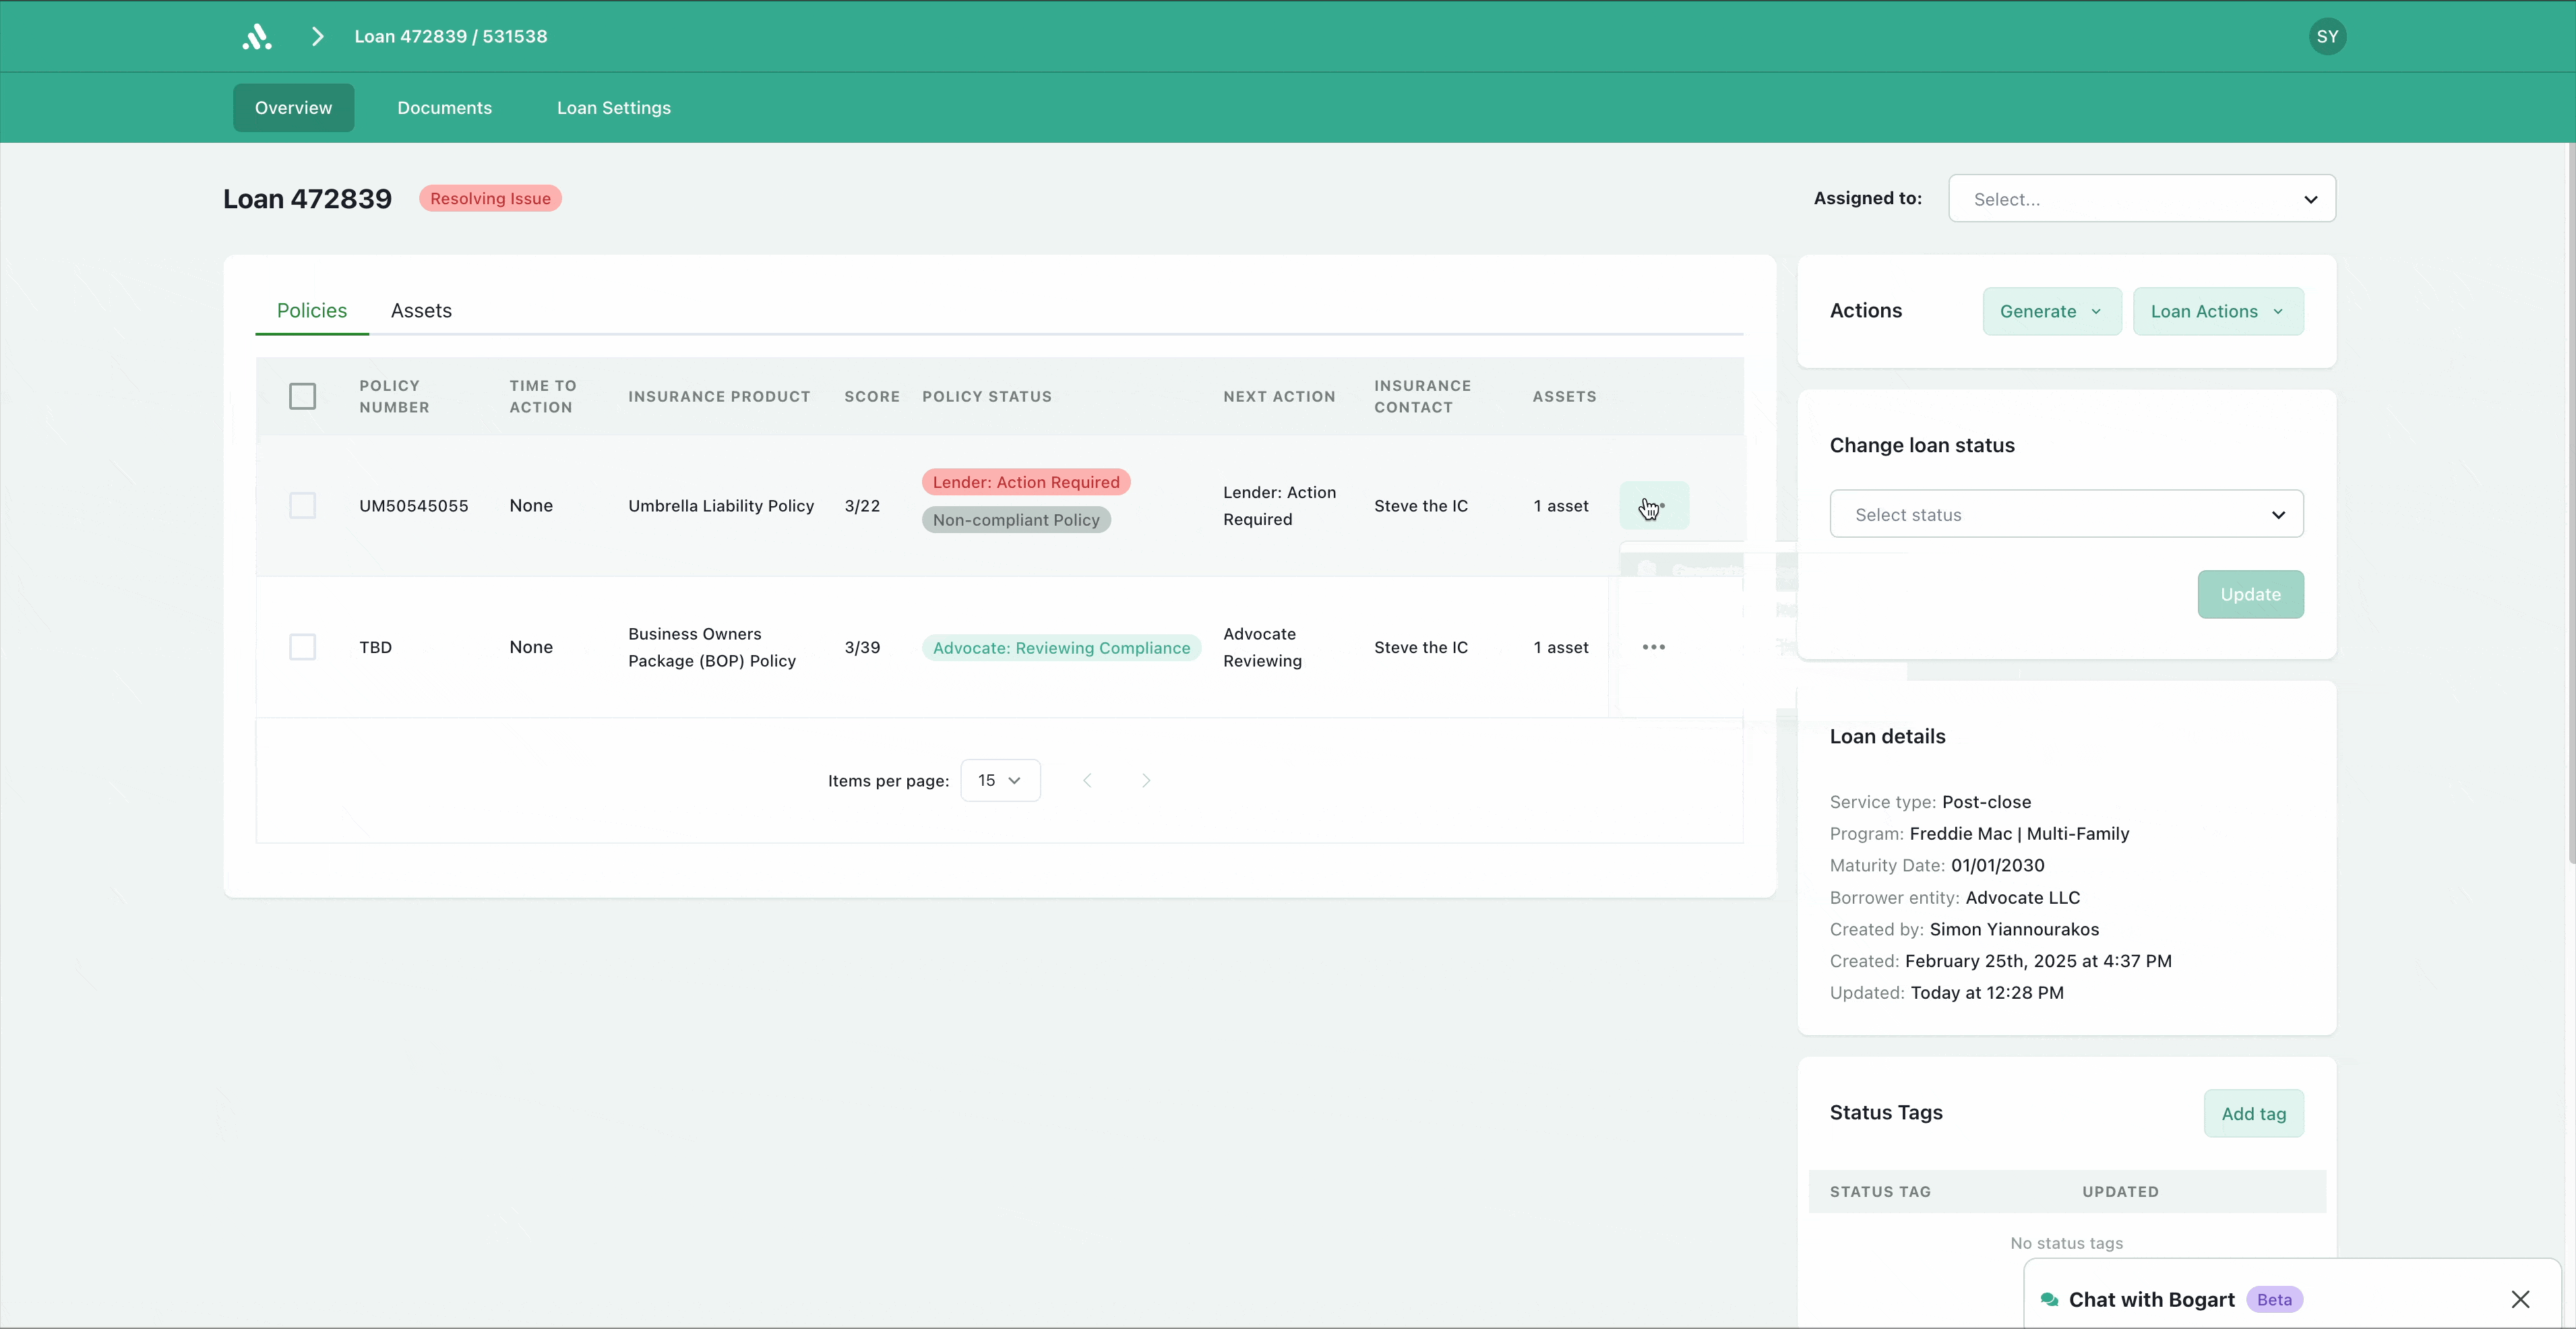This screenshot has height=1329, width=2576.
Task: Open the Generate actions dropdown
Action: 2051,311
